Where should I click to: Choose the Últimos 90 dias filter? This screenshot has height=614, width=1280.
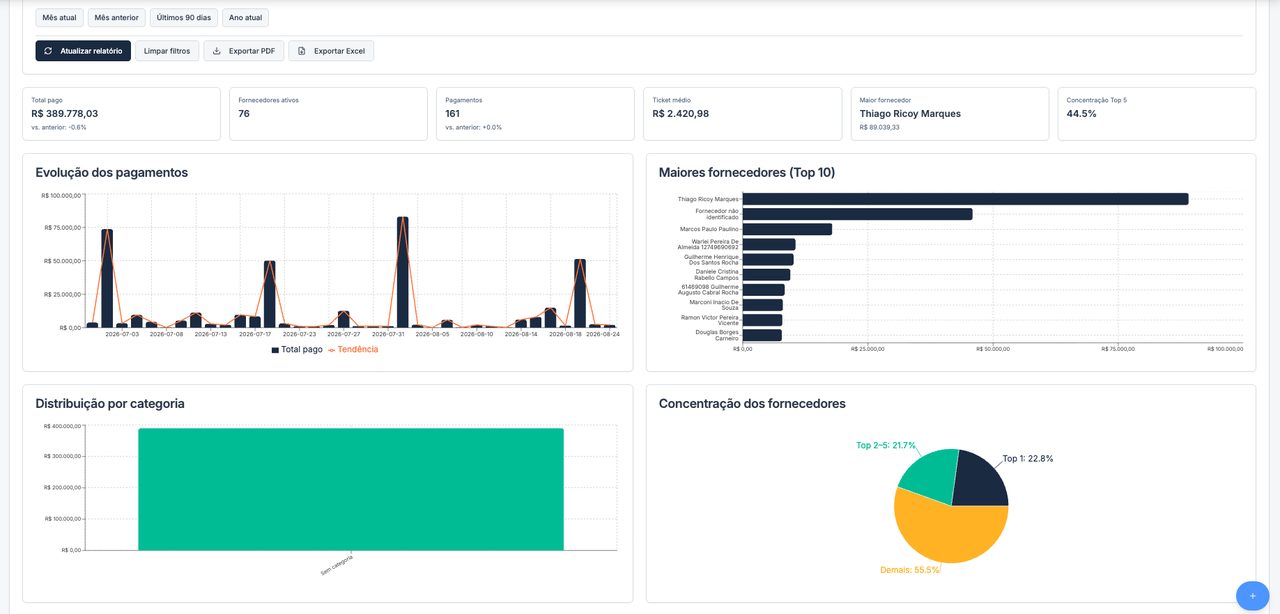184,18
